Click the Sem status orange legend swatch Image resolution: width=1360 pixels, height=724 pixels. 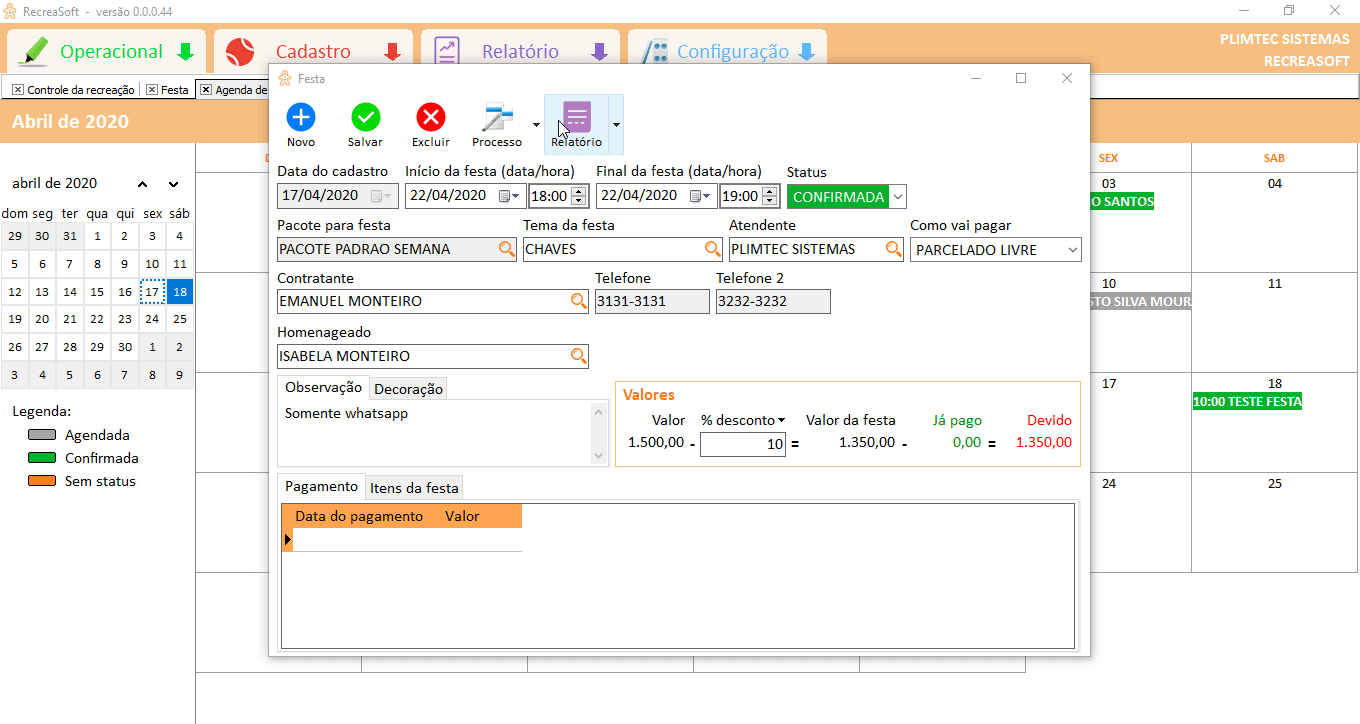pyautogui.click(x=42, y=481)
